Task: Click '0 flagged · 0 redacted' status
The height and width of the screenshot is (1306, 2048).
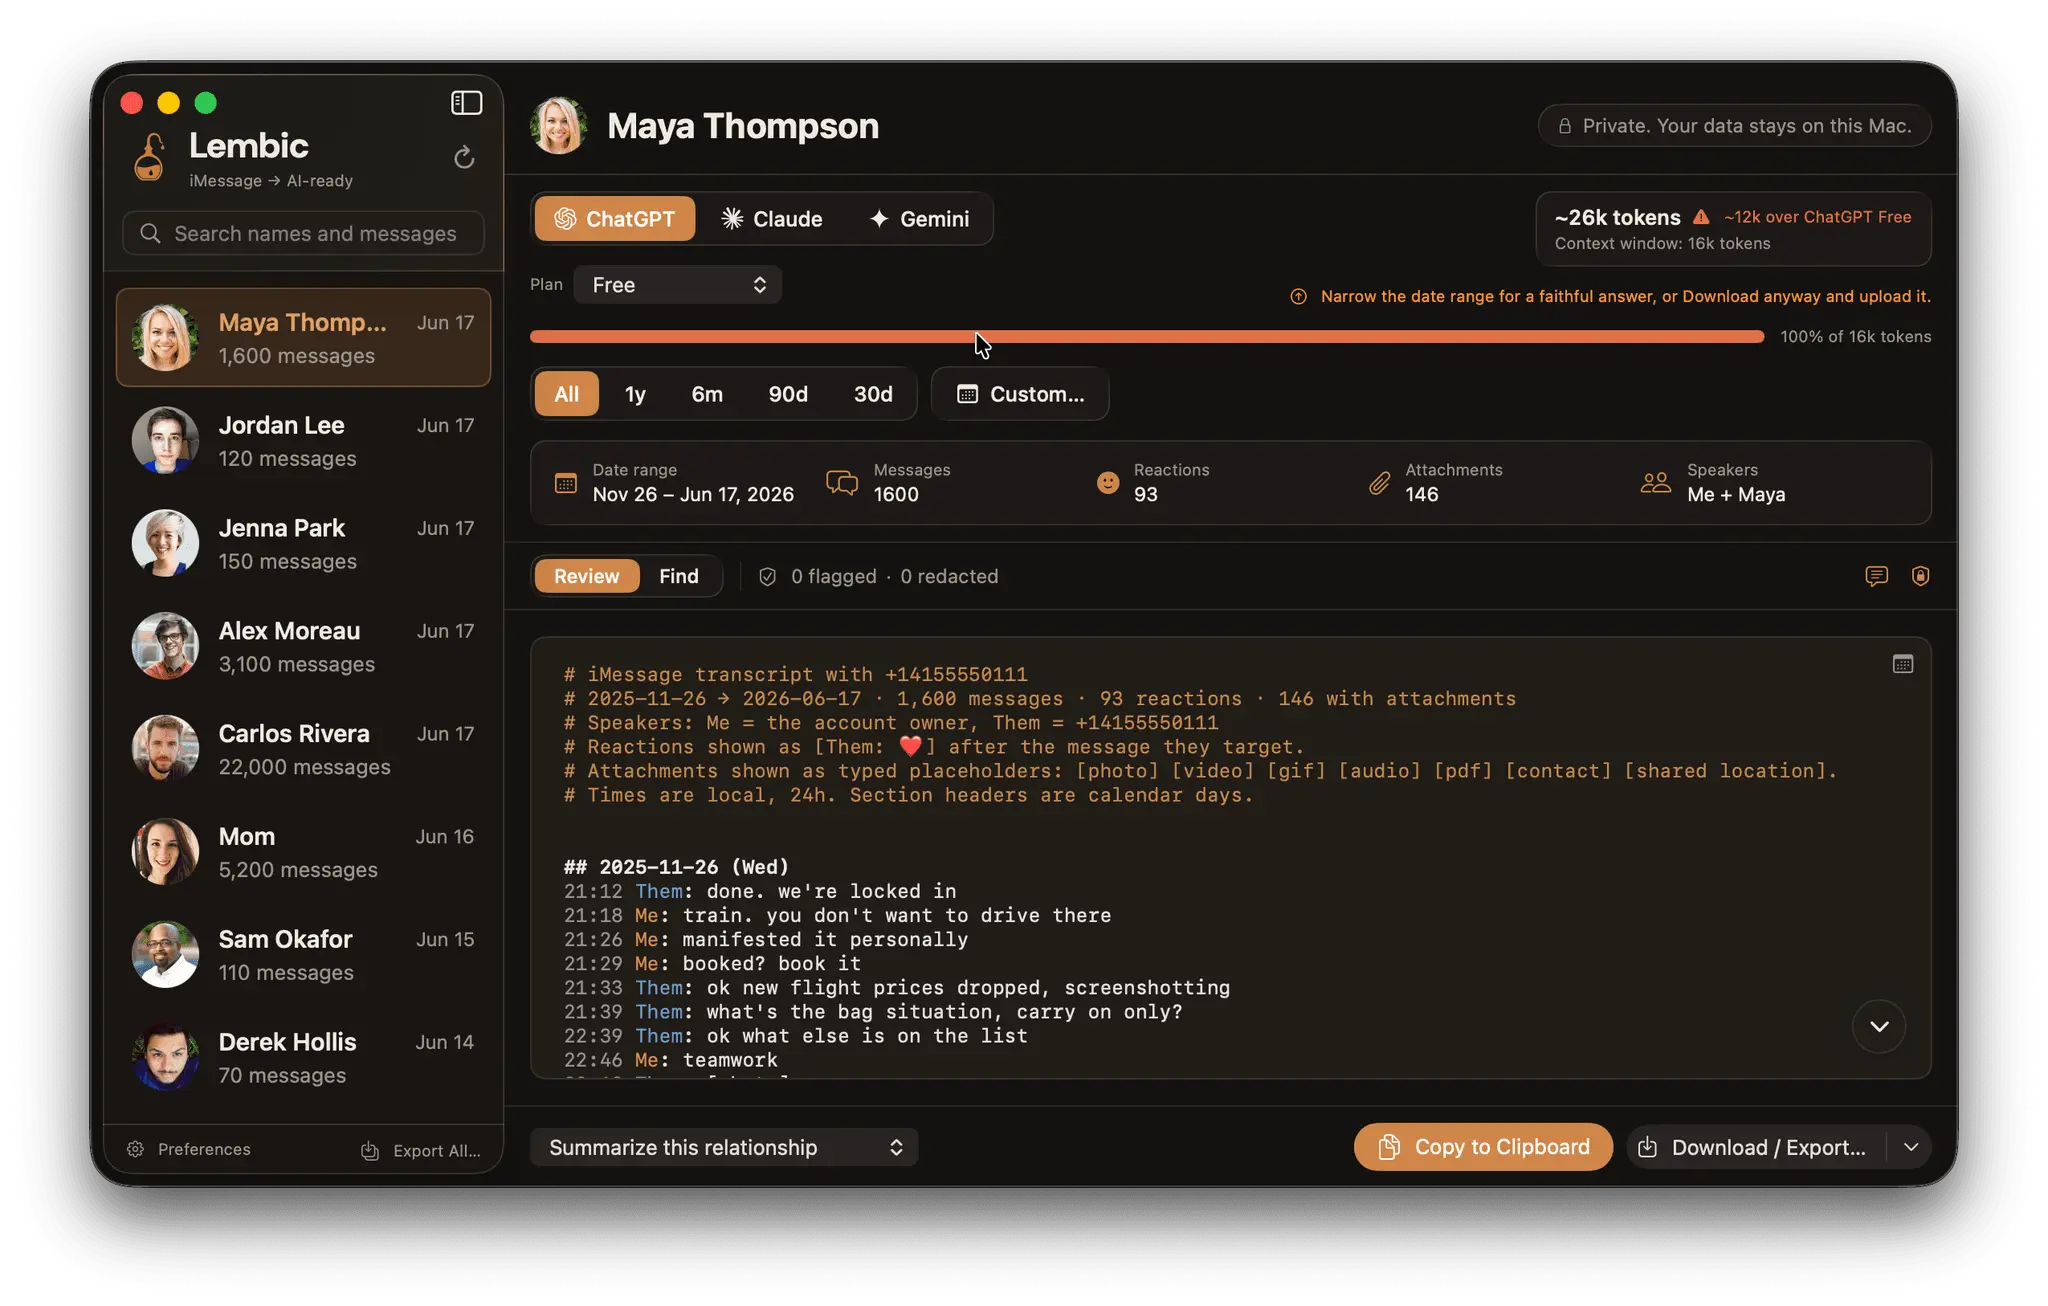Action: click(894, 576)
